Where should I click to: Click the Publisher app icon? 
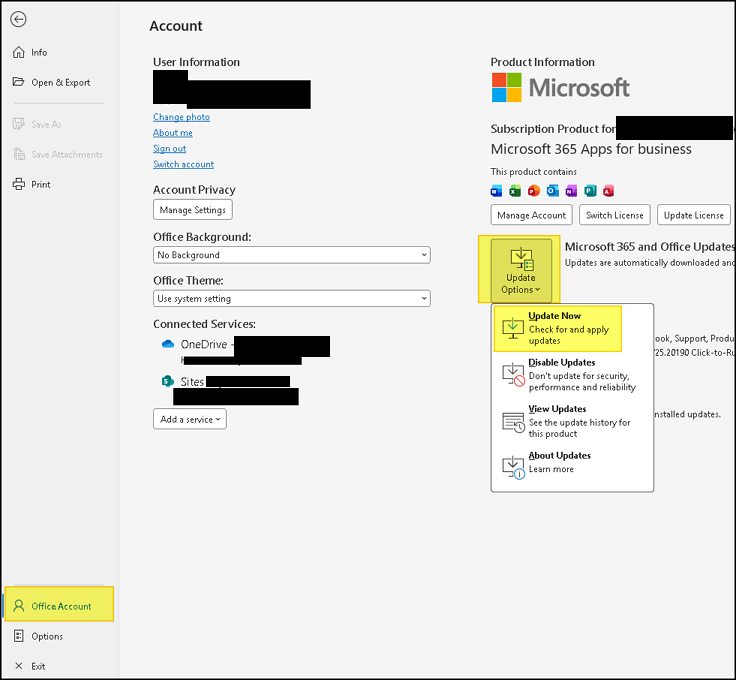[590, 191]
